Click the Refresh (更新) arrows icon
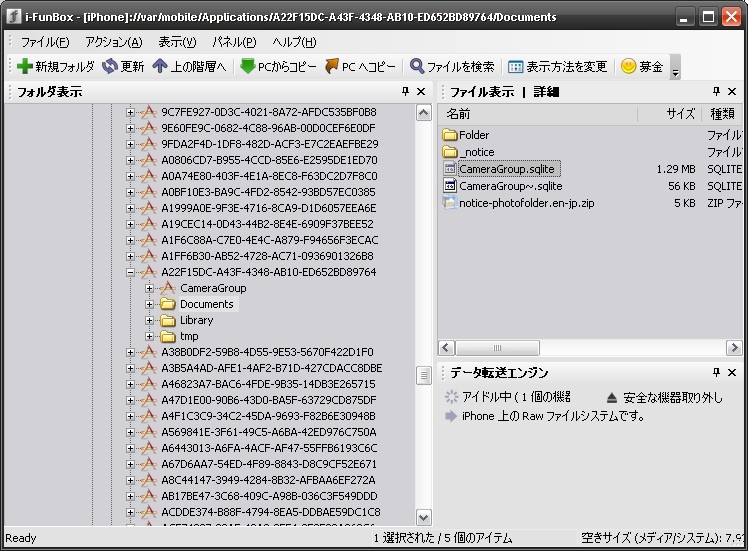 [x=110, y=66]
